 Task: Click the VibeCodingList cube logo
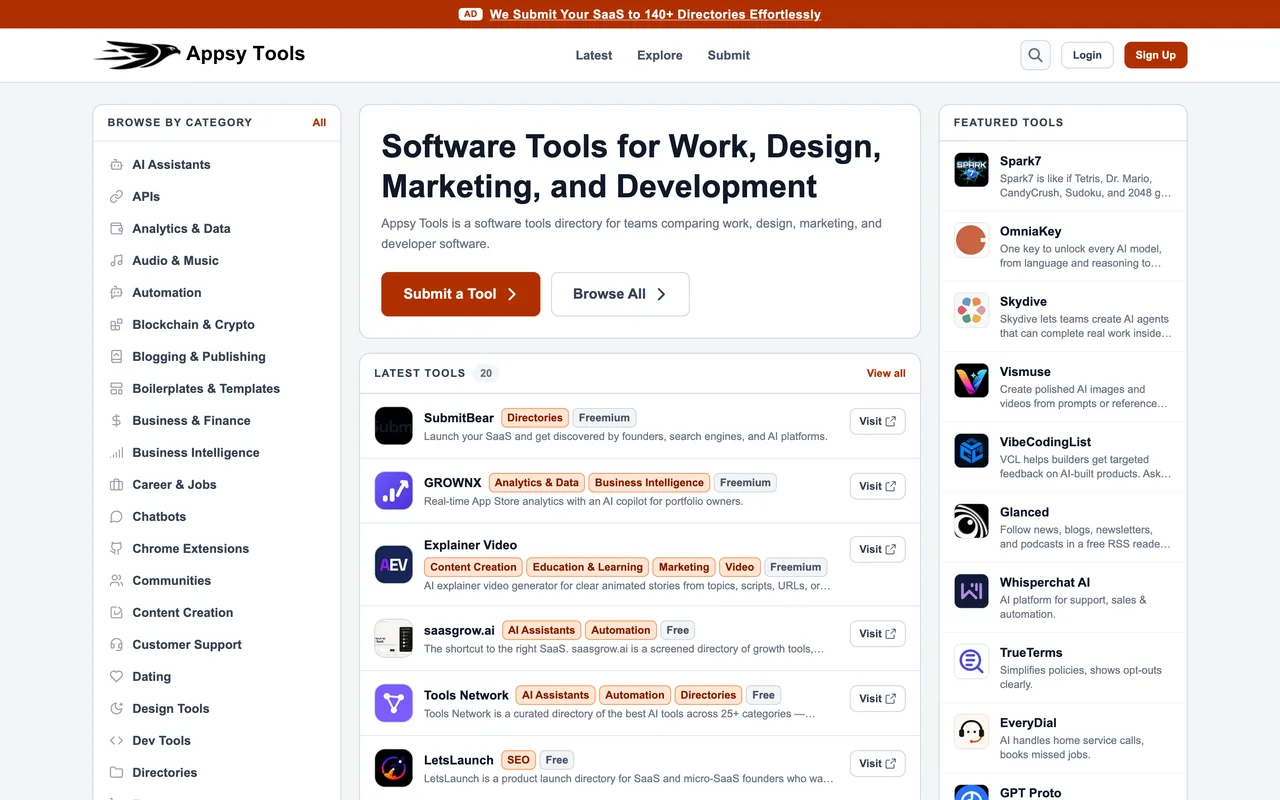(971, 451)
